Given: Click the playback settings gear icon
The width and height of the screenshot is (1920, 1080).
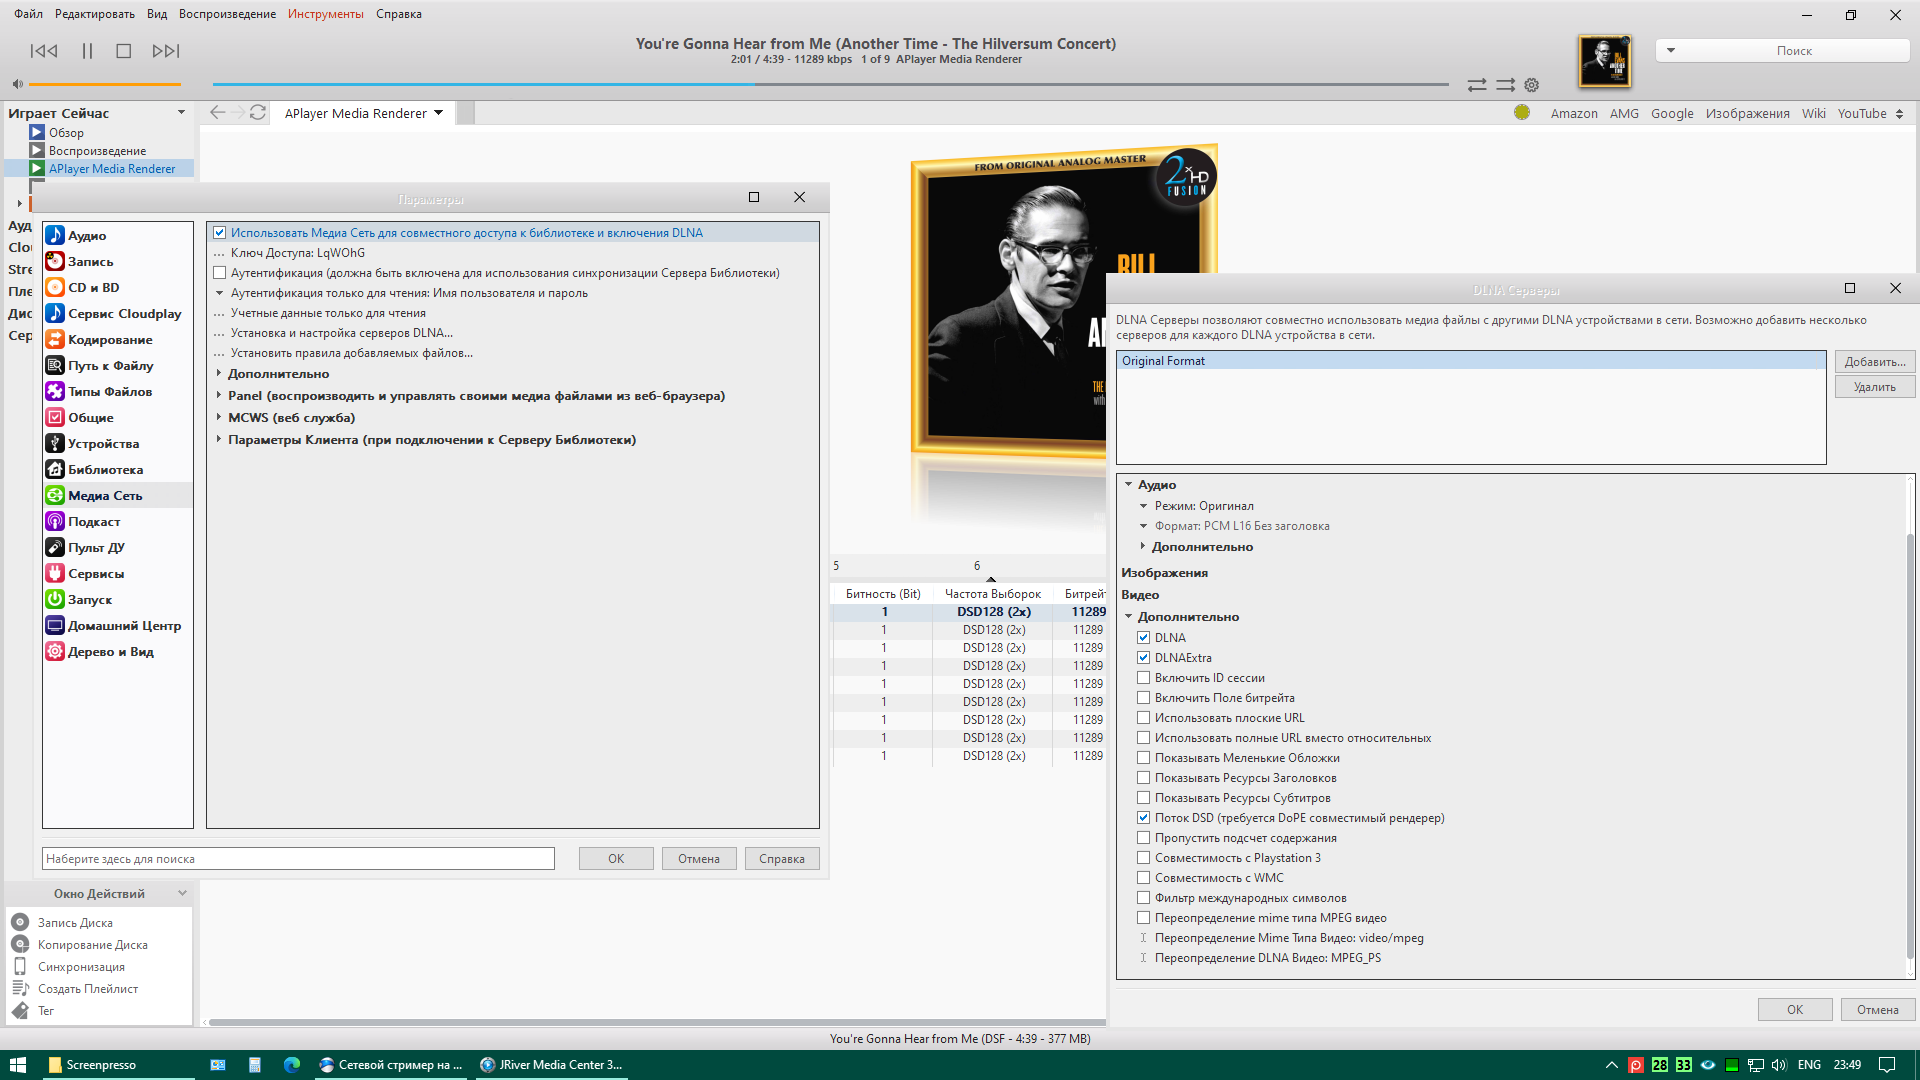Looking at the screenshot, I should click(1531, 85).
